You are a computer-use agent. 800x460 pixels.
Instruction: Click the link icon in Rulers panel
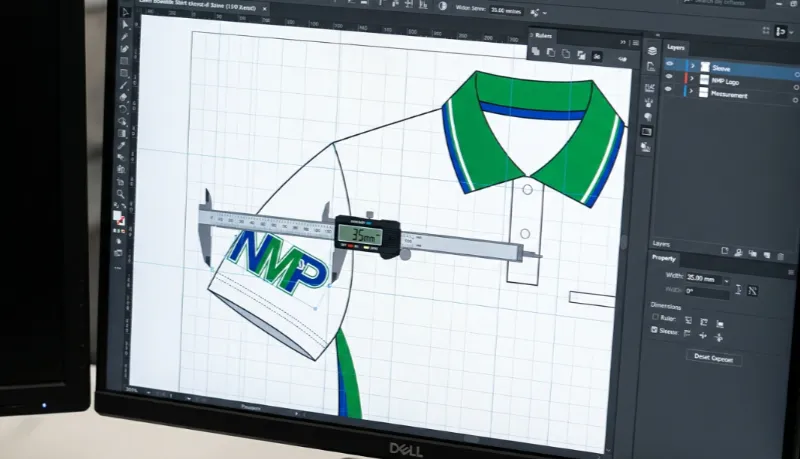[622, 59]
